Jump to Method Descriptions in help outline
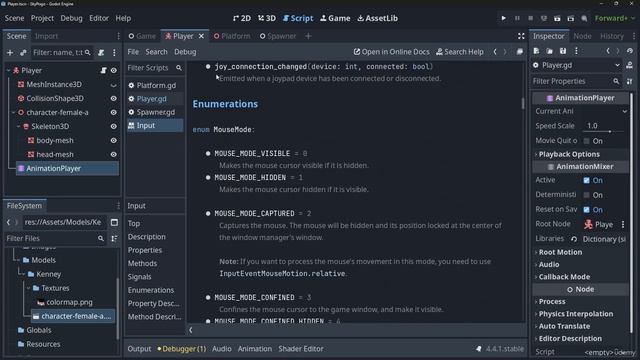The image size is (640, 360). point(154,317)
